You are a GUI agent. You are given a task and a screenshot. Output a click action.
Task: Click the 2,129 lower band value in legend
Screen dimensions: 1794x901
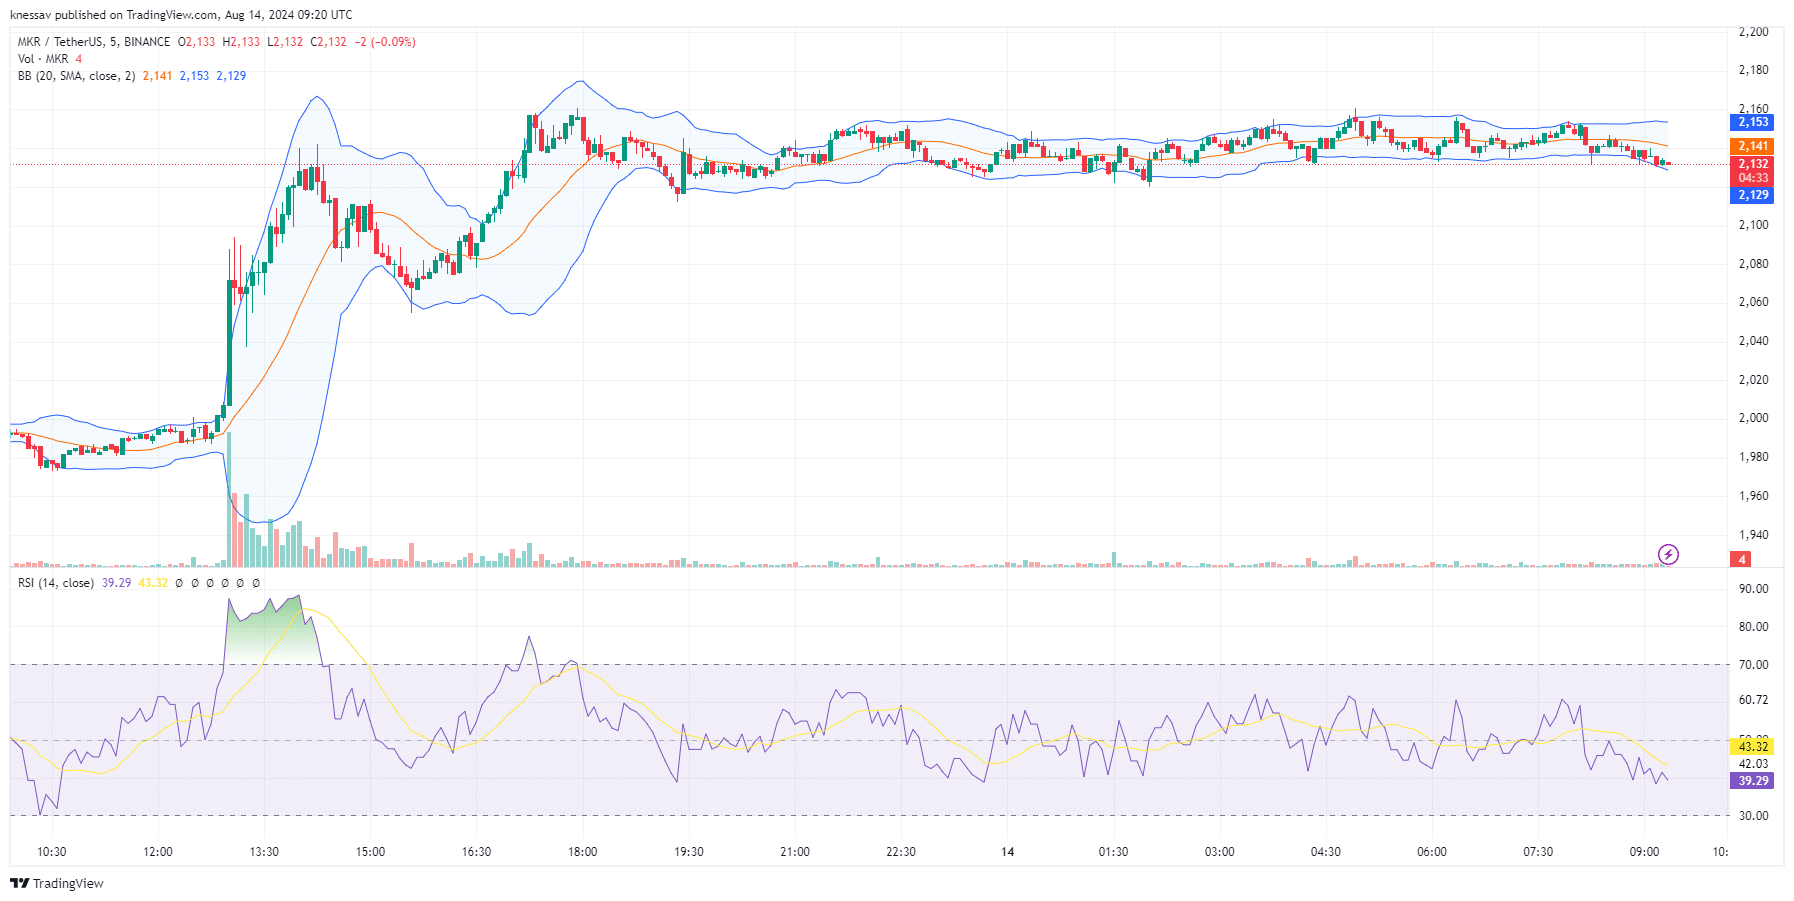click(x=231, y=76)
